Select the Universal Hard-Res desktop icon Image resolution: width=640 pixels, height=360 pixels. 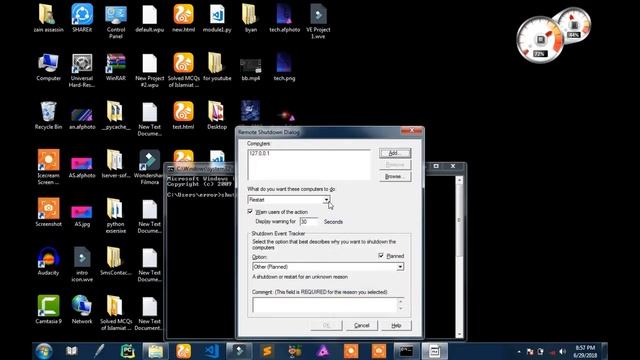(82, 70)
